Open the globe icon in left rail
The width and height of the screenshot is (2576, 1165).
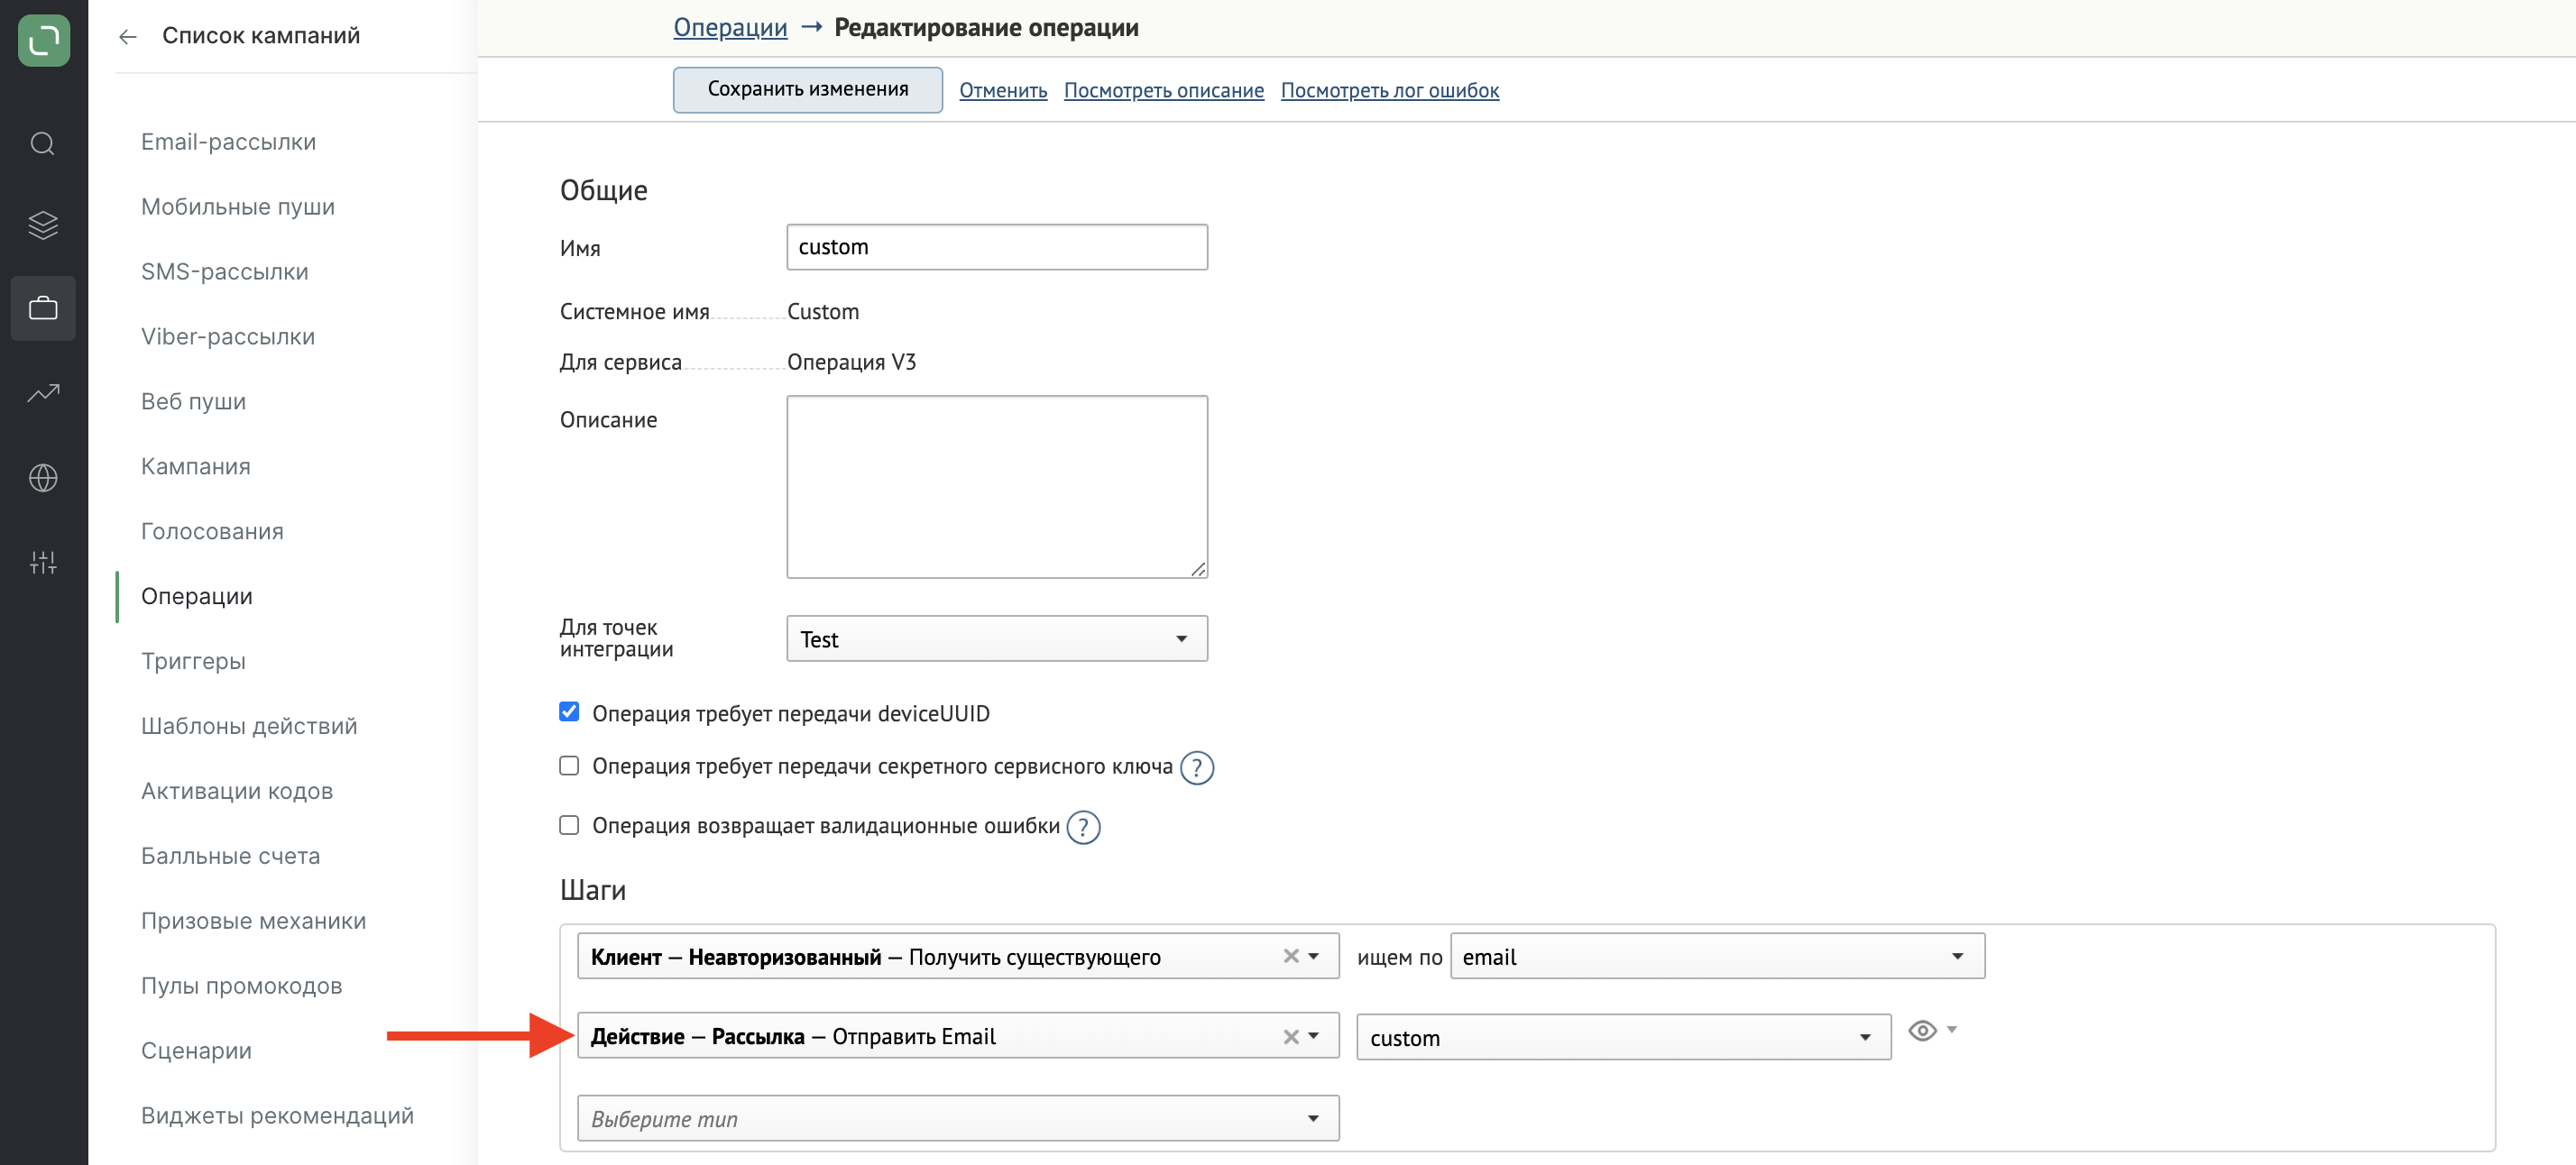tap(43, 478)
